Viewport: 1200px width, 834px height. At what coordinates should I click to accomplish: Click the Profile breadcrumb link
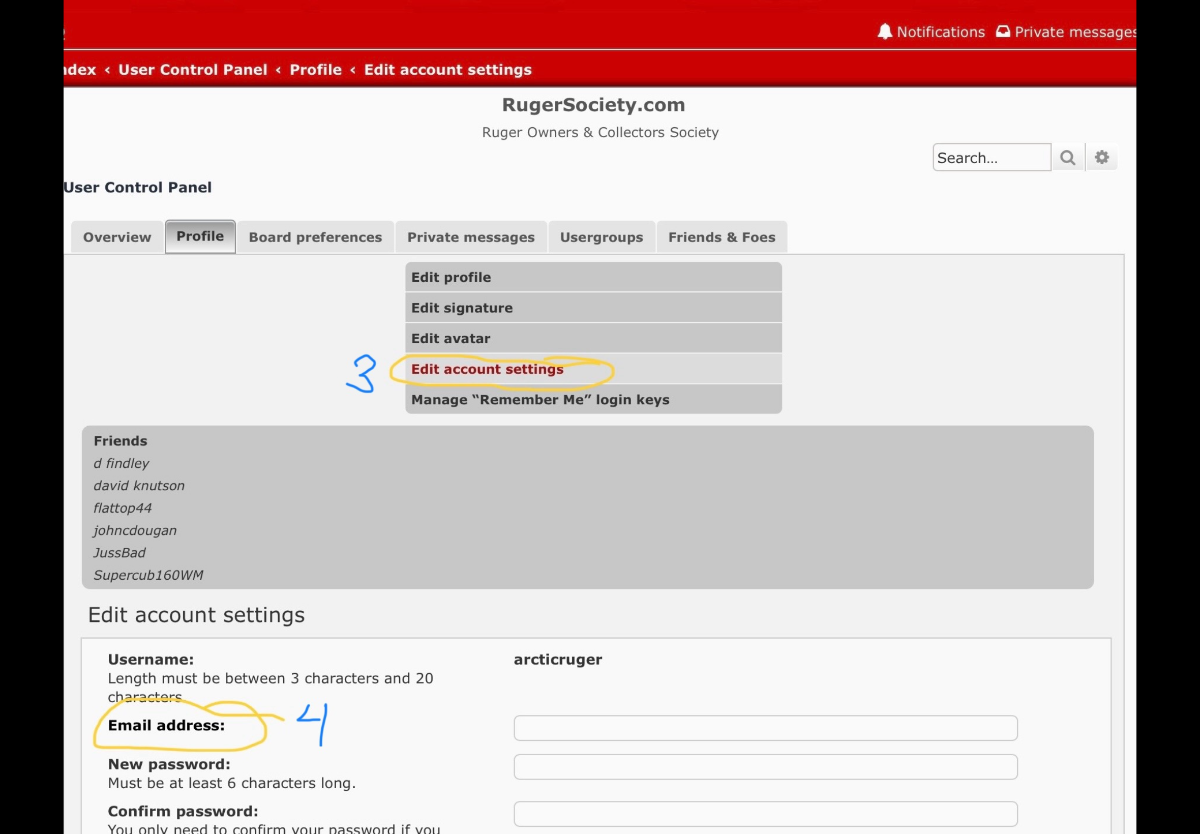click(315, 70)
